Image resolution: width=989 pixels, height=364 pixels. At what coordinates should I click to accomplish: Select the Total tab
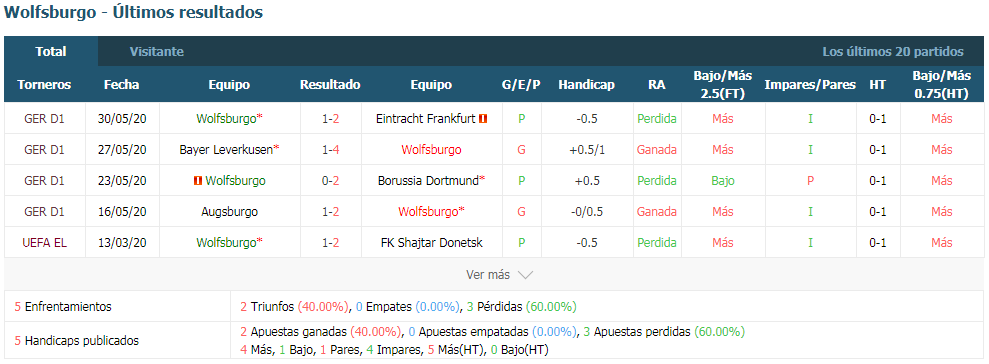coord(51,52)
